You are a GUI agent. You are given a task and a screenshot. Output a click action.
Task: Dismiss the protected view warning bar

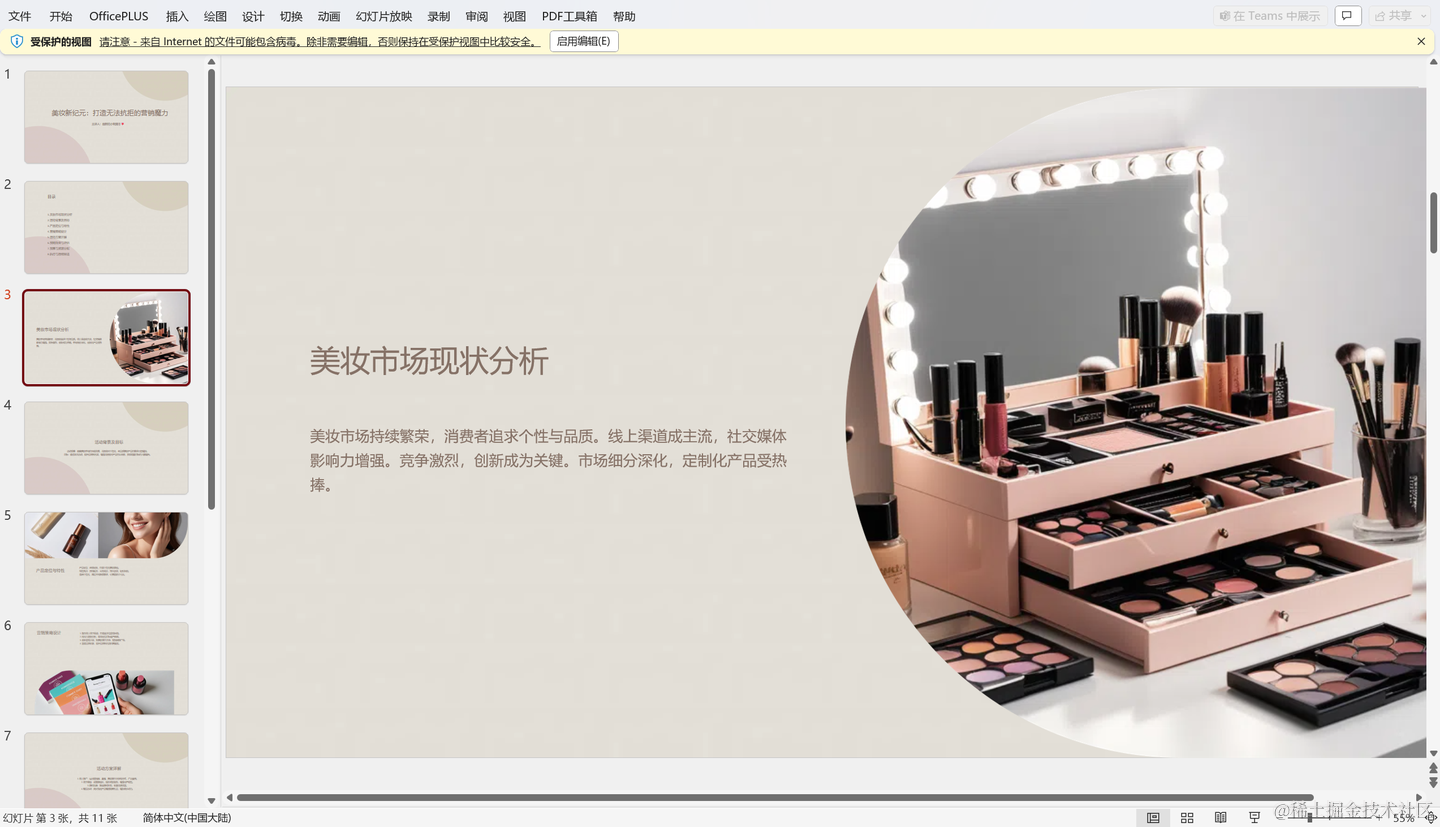pos(1421,42)
